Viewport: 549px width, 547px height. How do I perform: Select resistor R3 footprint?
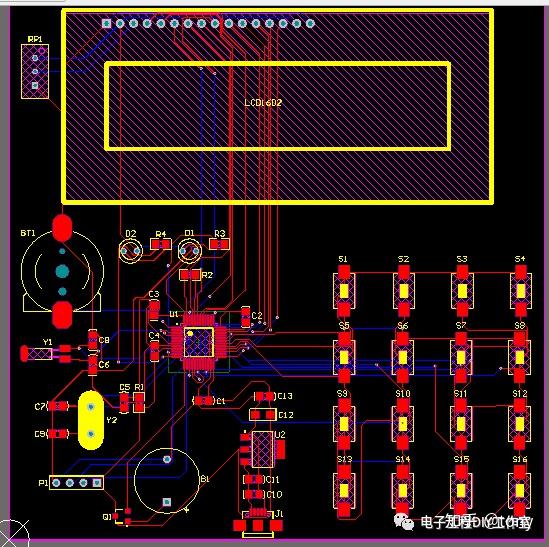click(x=220, y=244)
